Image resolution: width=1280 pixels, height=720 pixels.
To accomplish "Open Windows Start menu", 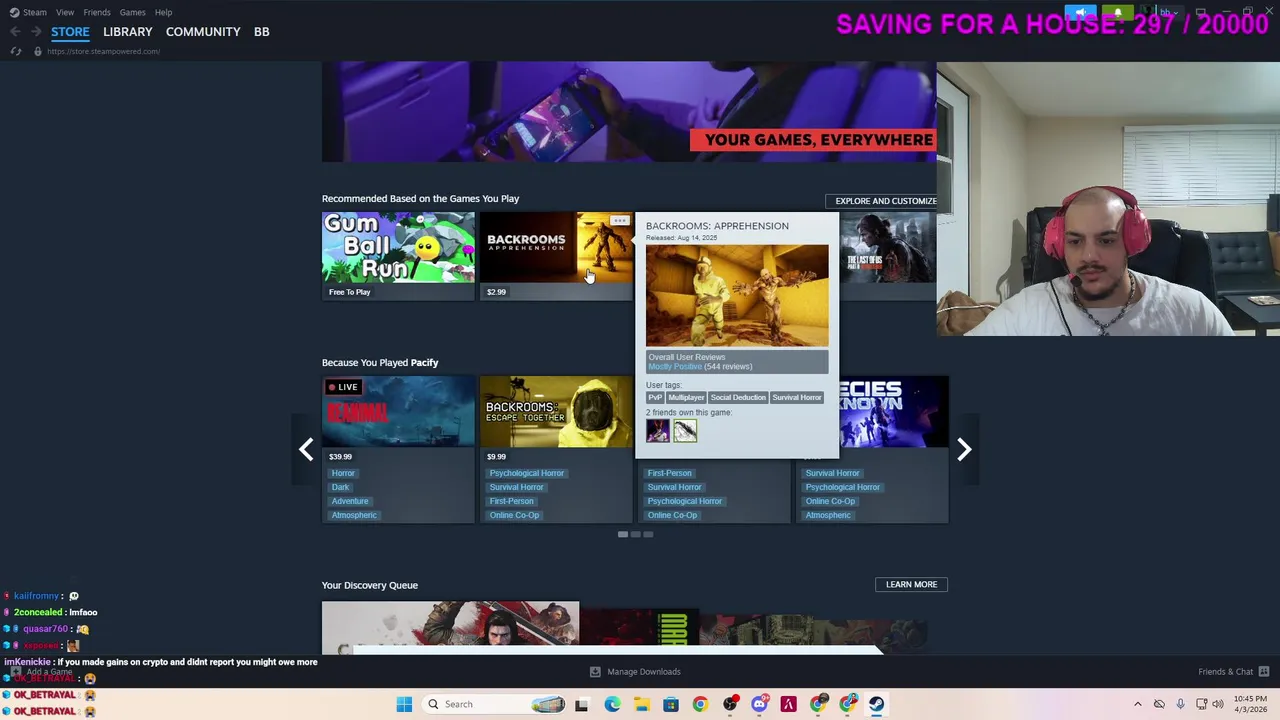I will click(404, 704).
